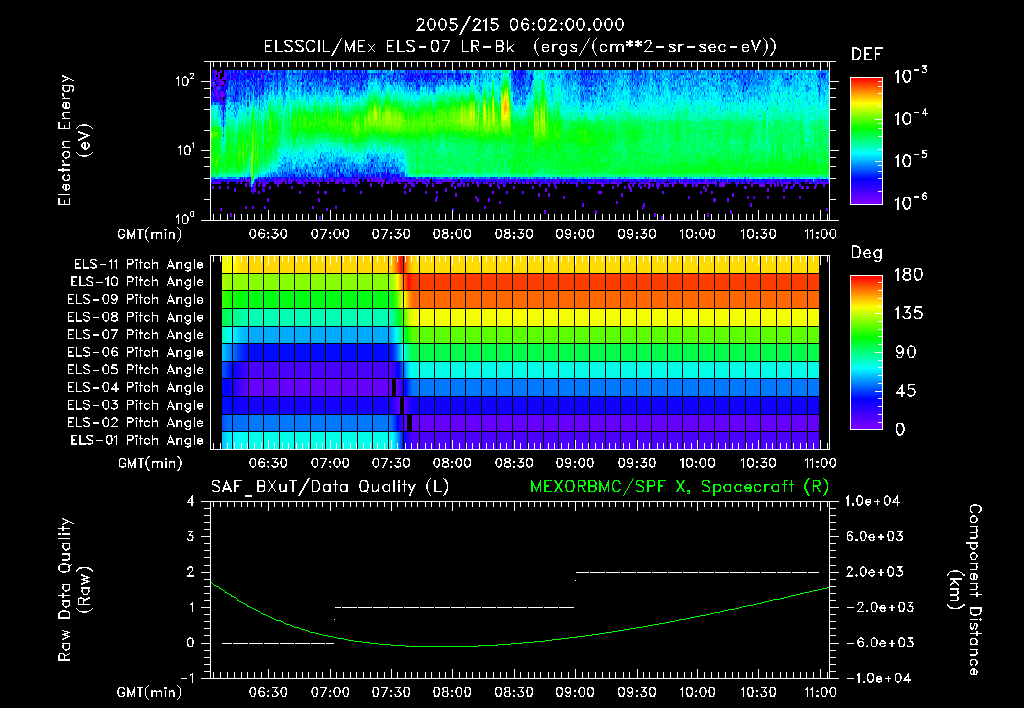
Task: Select the 'ELS-11 Pitch Angle' row label
Action: pyautogui.click(x=138, y=265)
